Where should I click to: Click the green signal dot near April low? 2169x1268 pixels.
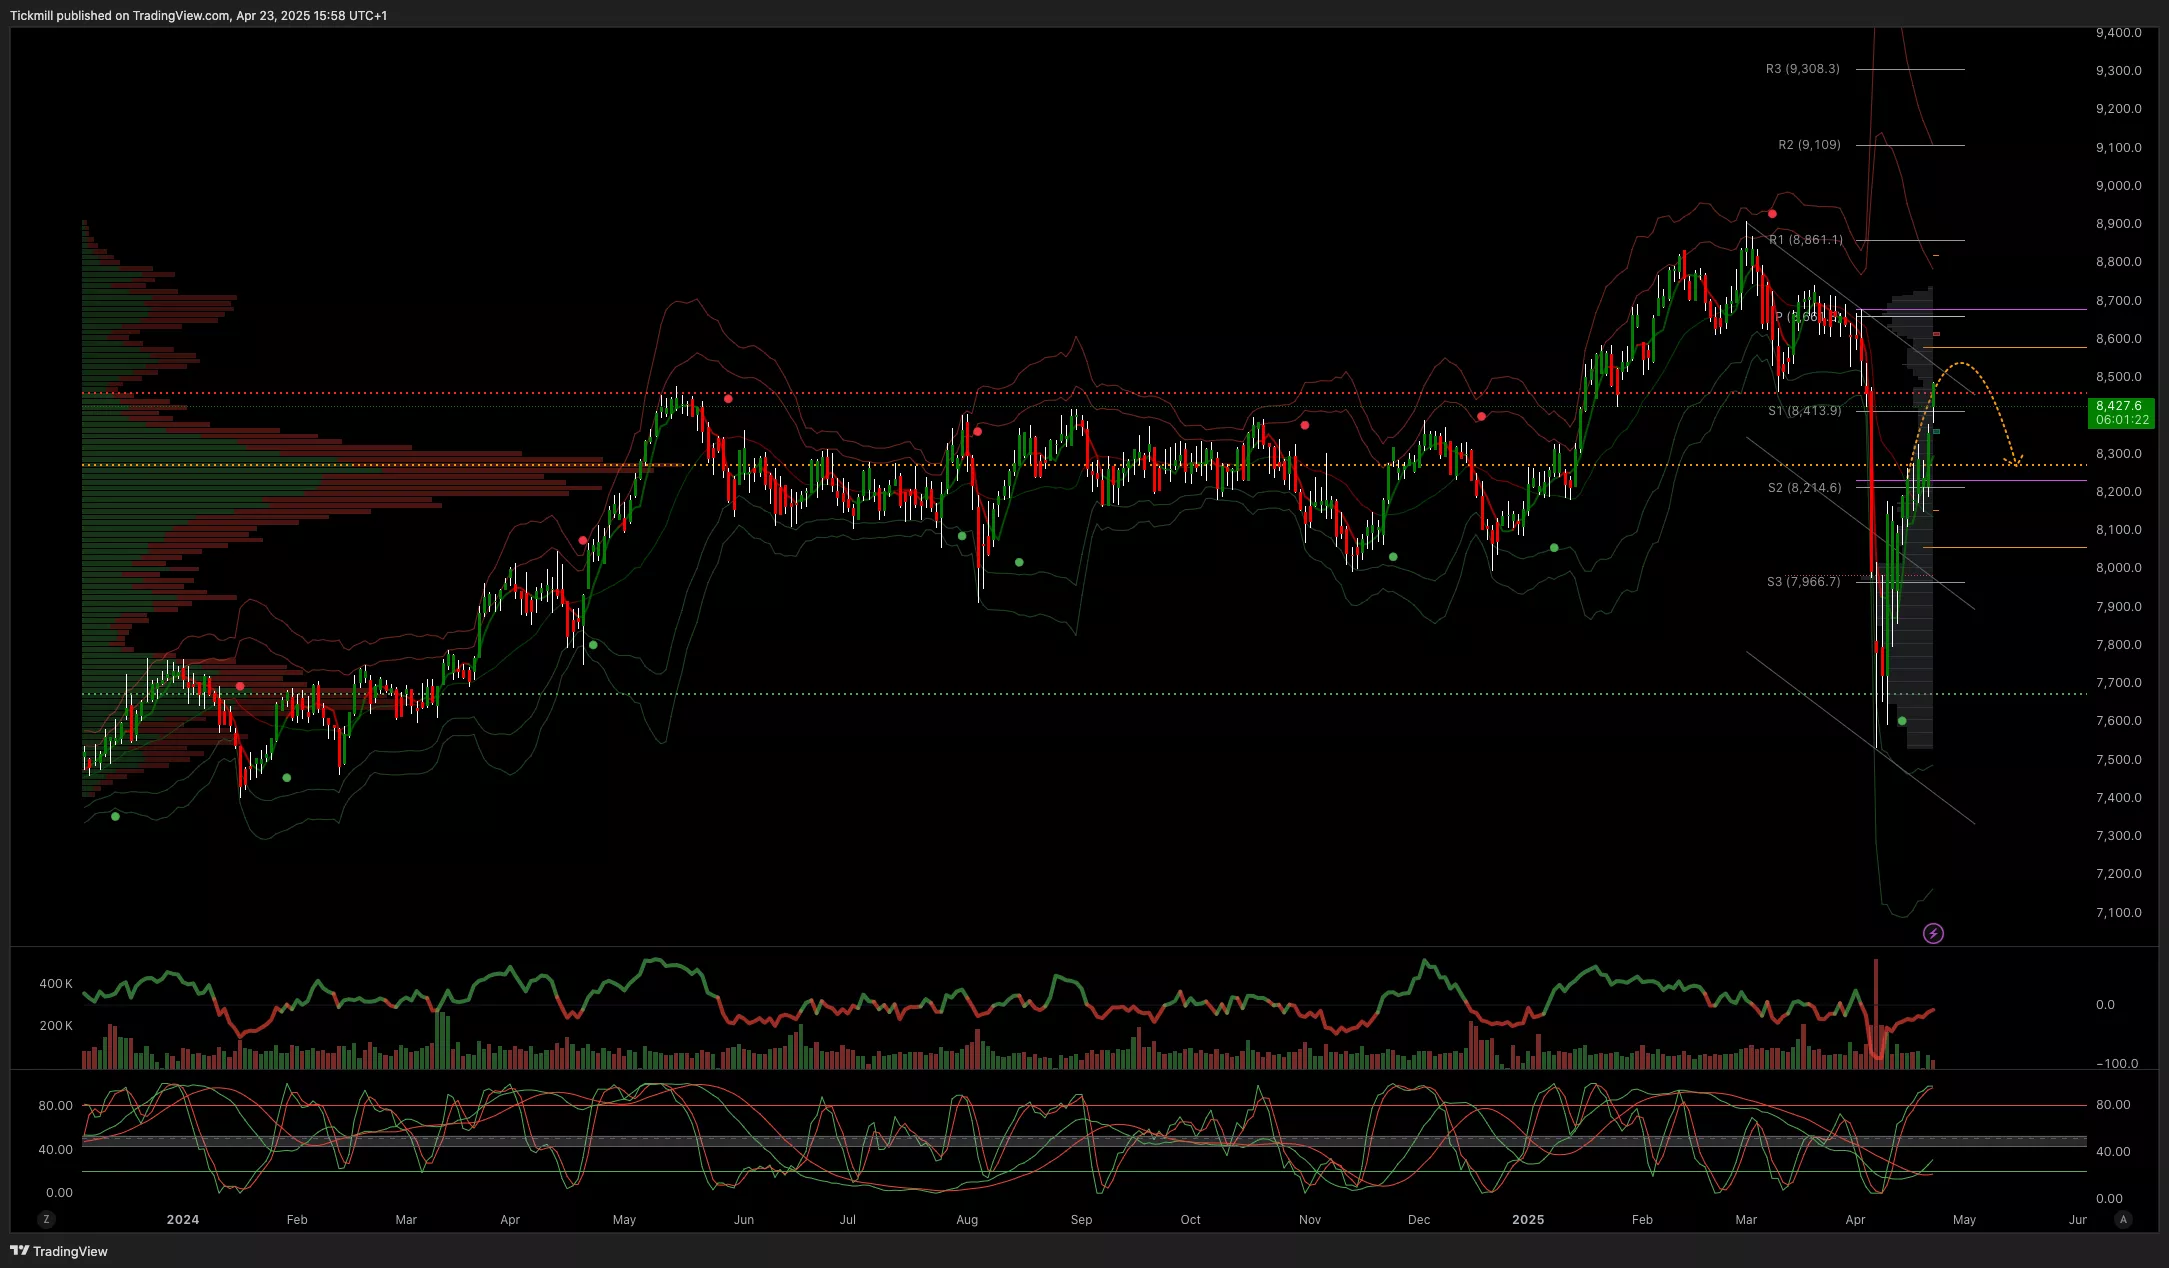tap(1902, 720)
